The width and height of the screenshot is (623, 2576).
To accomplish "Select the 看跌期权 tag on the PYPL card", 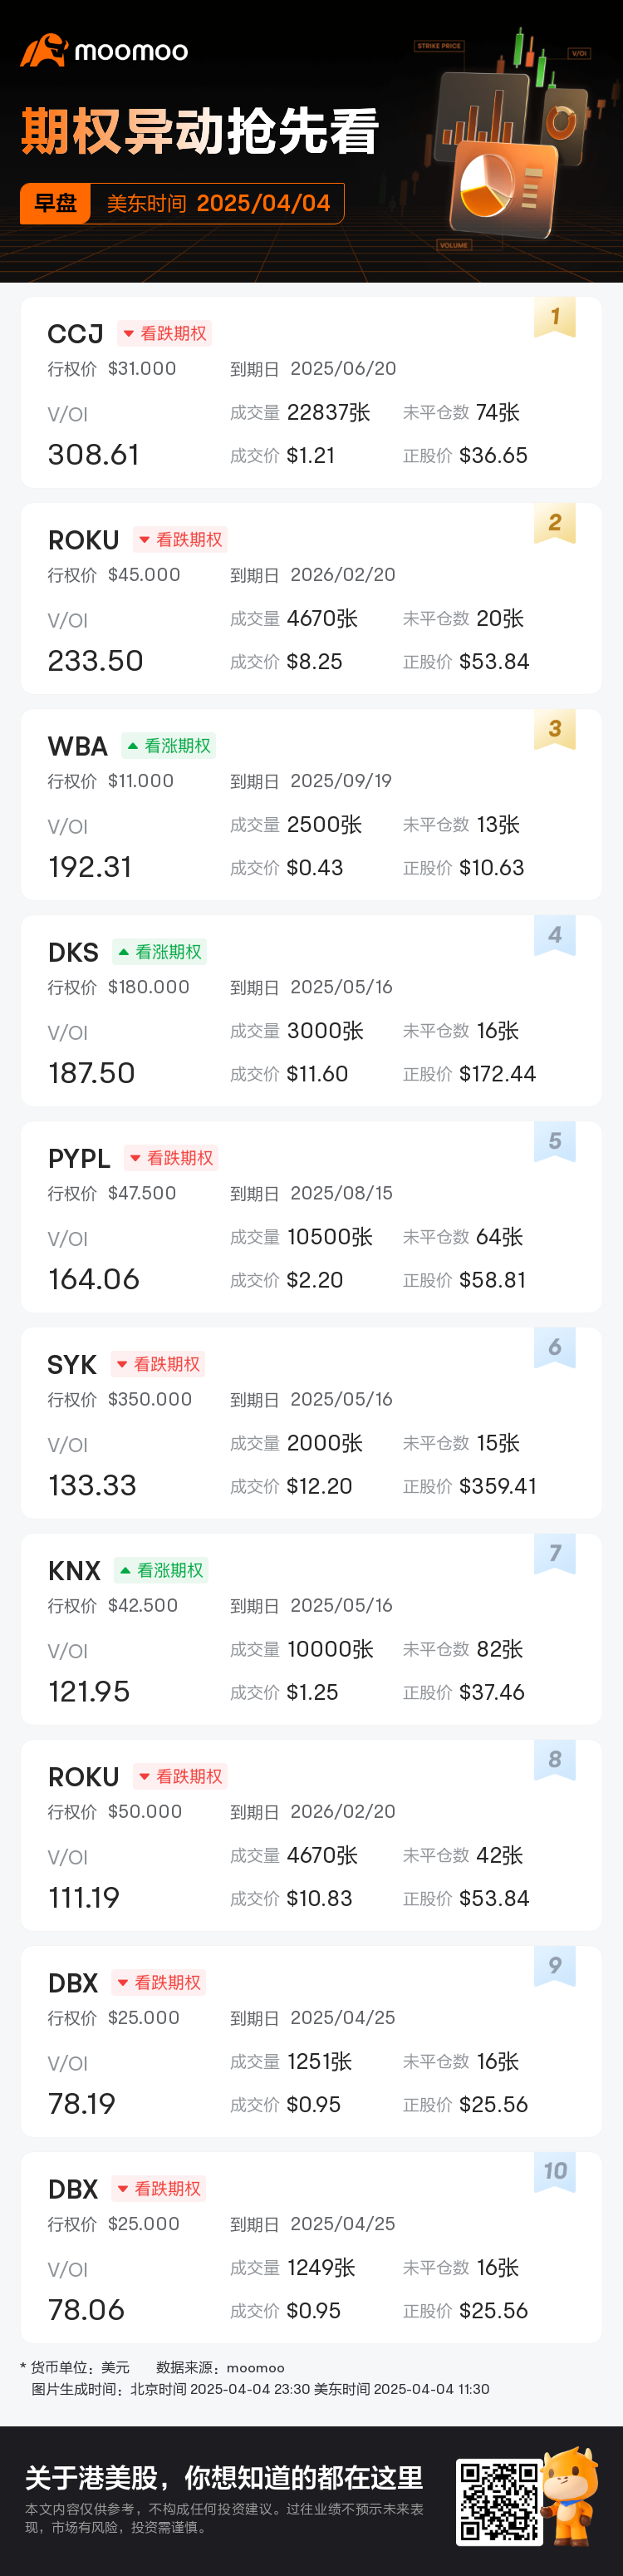I will (x=171, y=1158).
